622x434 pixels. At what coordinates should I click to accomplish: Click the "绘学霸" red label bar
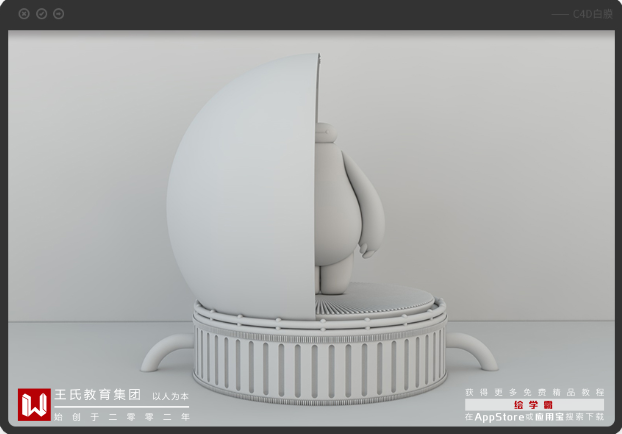(x=534, y=405)
